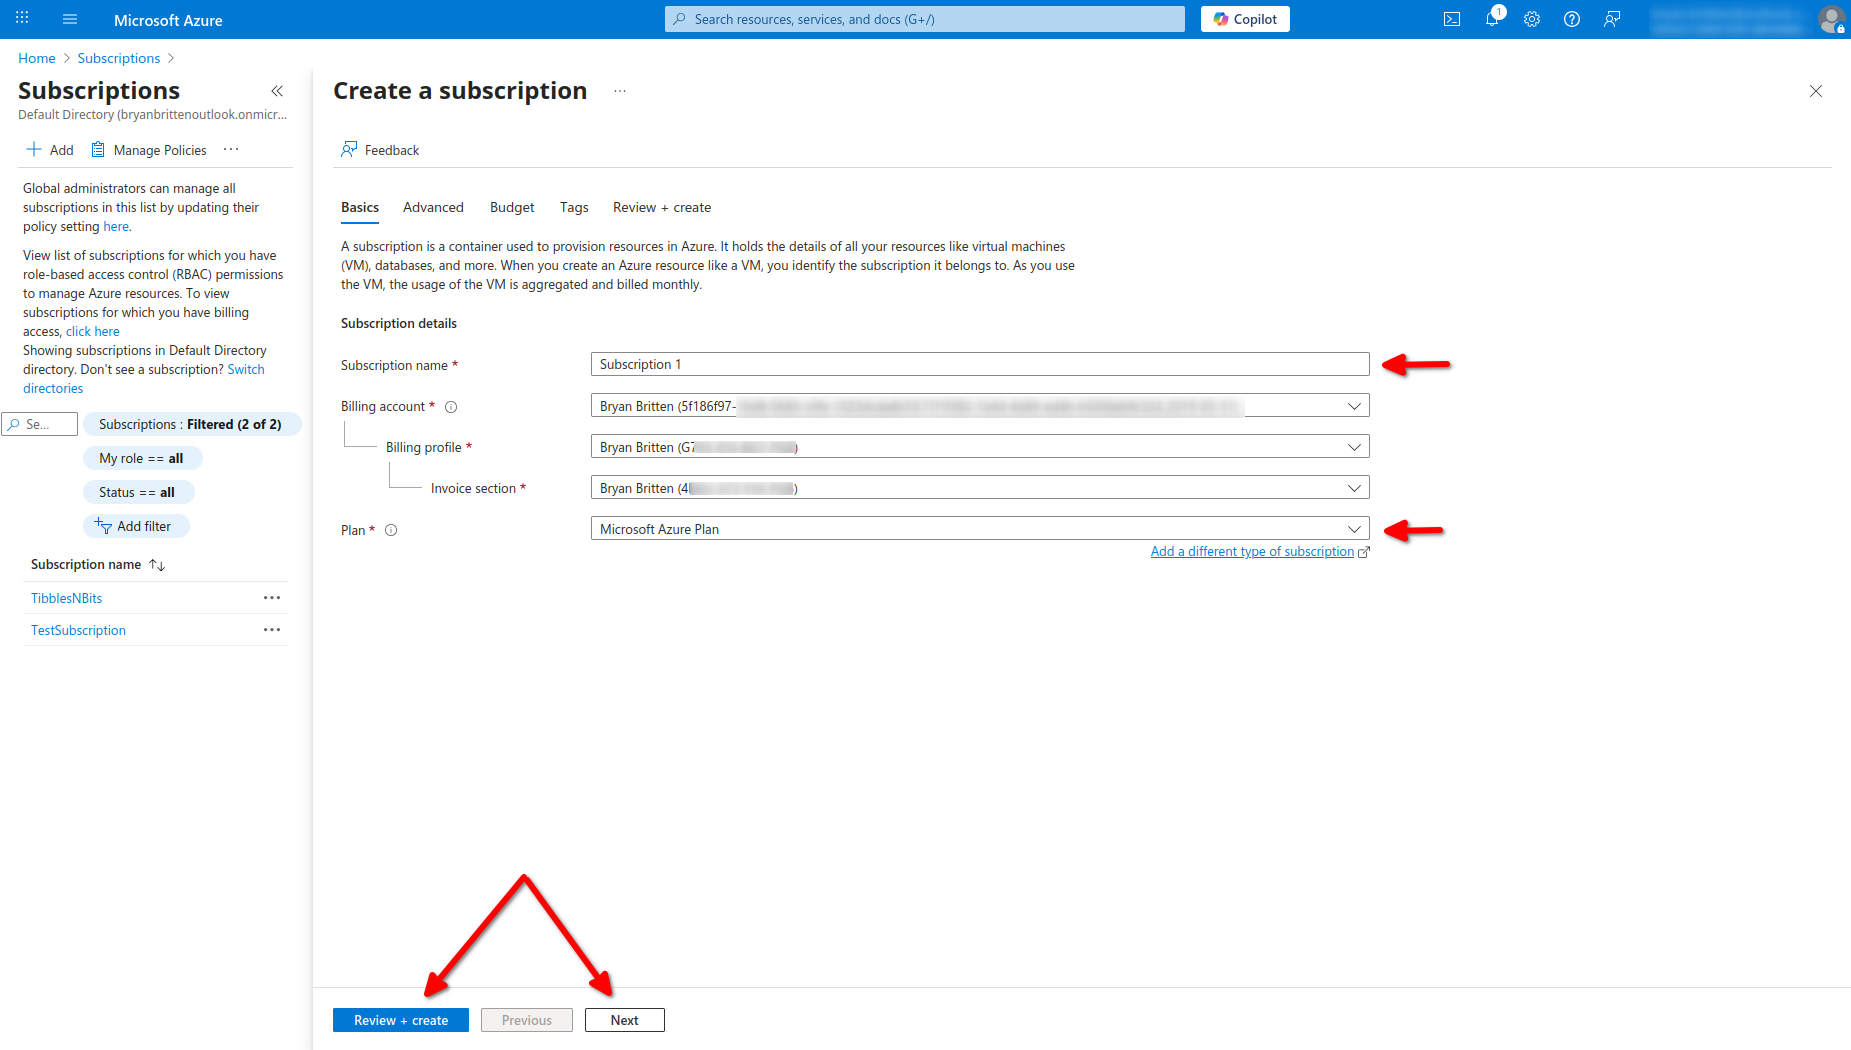The width and height of the screenshot is (1851, 1050).
Task: Open the account avatar menu
Action: click(x=1831, y=19)
